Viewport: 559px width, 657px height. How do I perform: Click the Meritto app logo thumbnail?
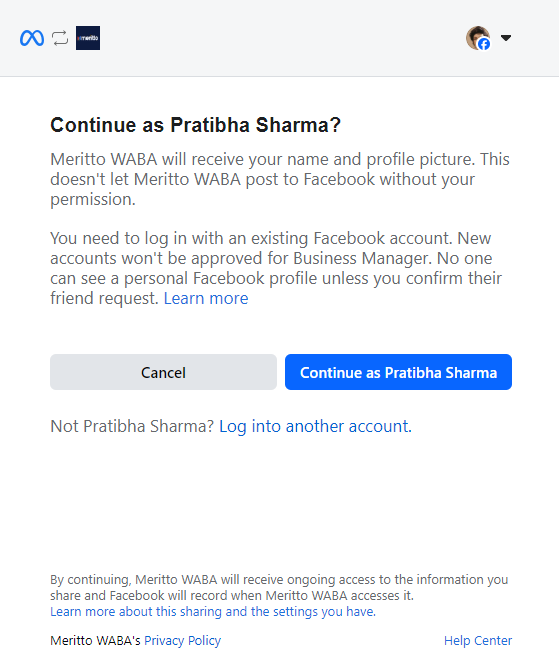[88, 38]
